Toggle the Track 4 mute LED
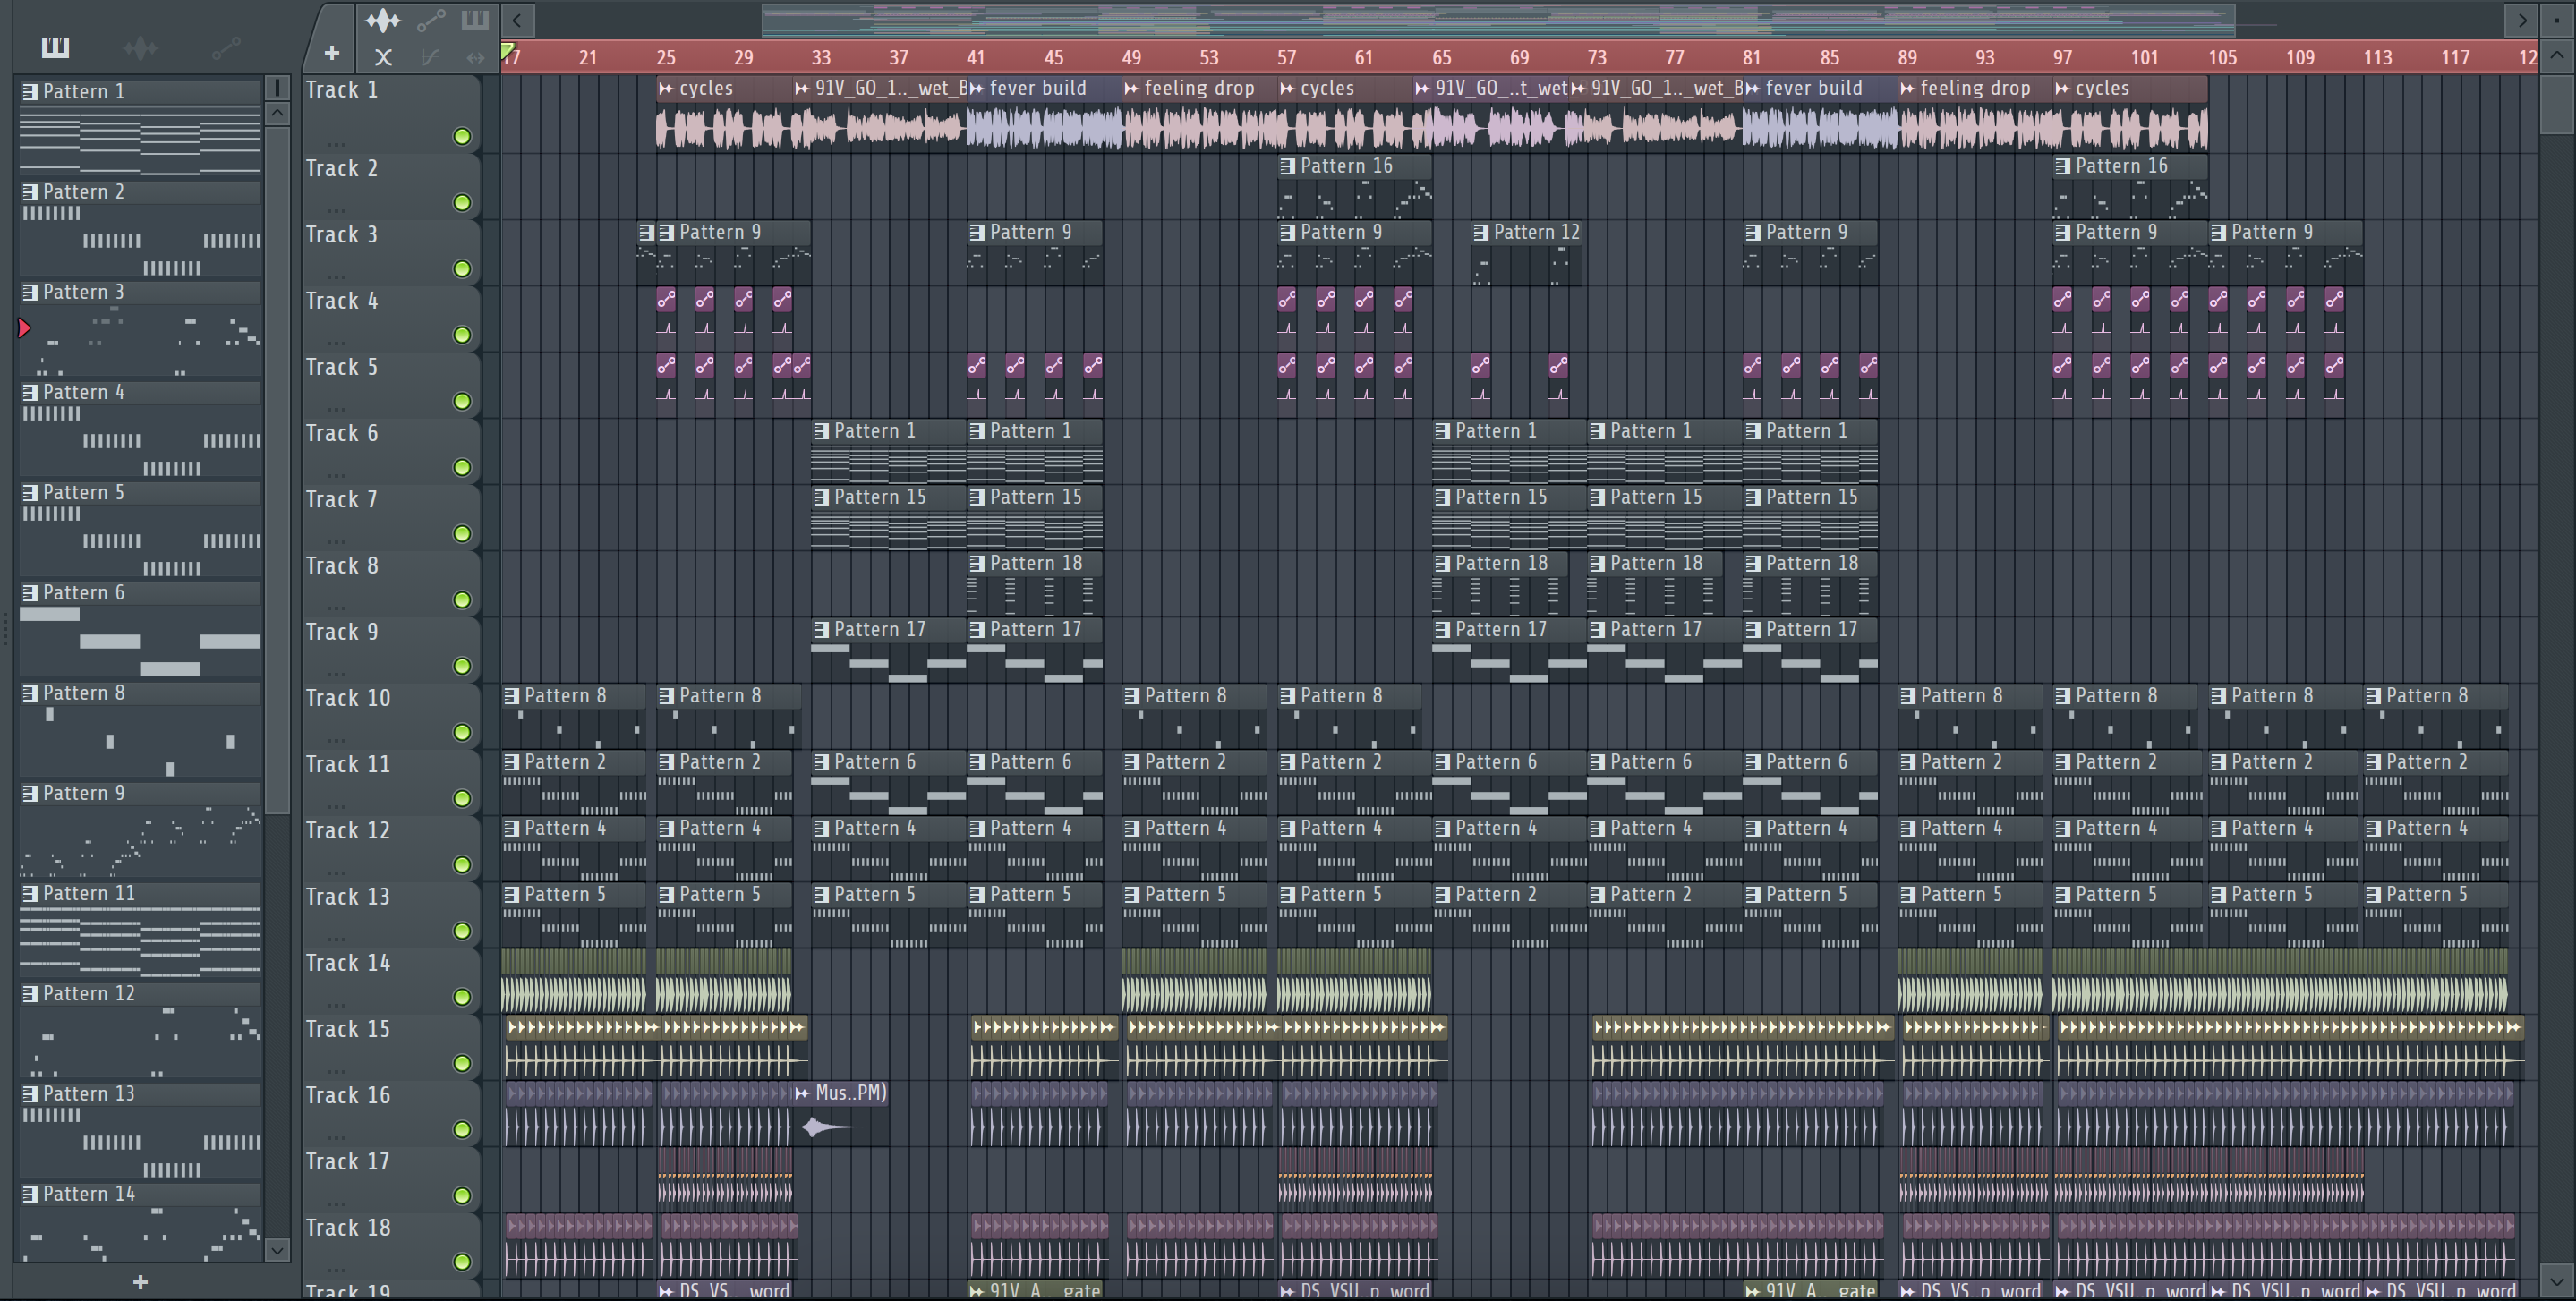The width and height of the screenshot is (2576, 1301). (462, 335)
